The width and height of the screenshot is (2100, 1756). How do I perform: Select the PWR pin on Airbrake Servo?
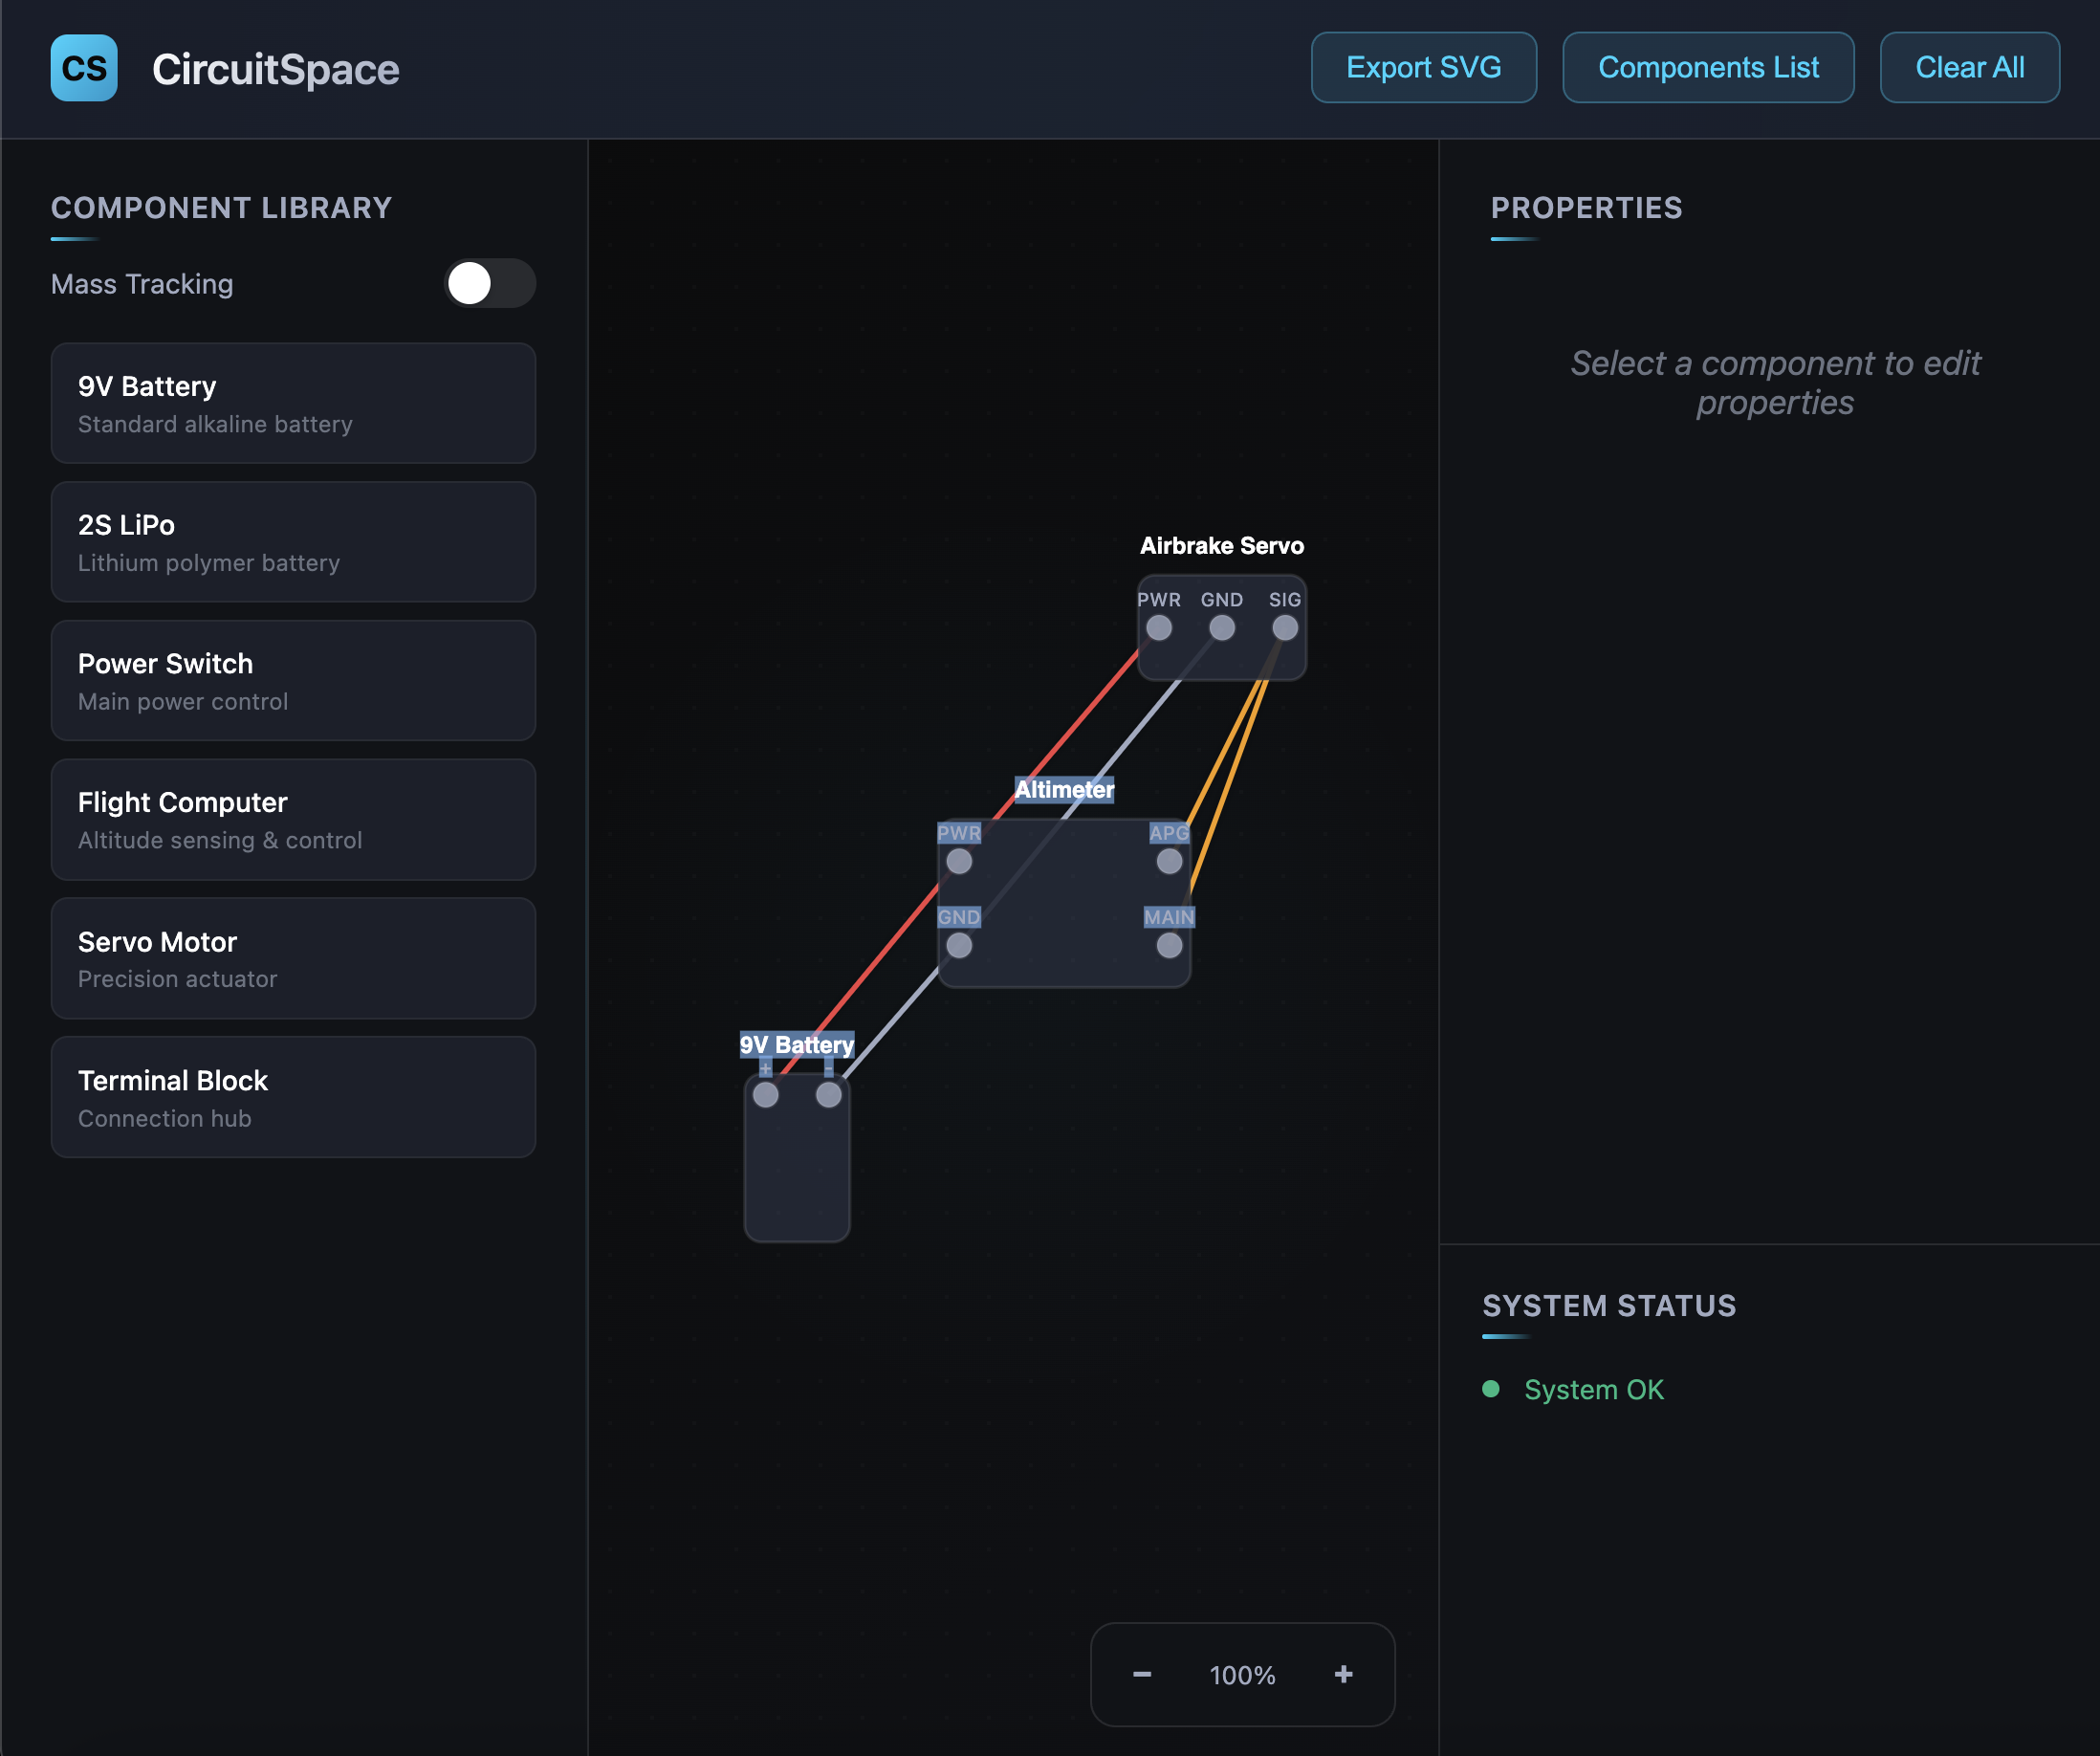coord(1160,628)
